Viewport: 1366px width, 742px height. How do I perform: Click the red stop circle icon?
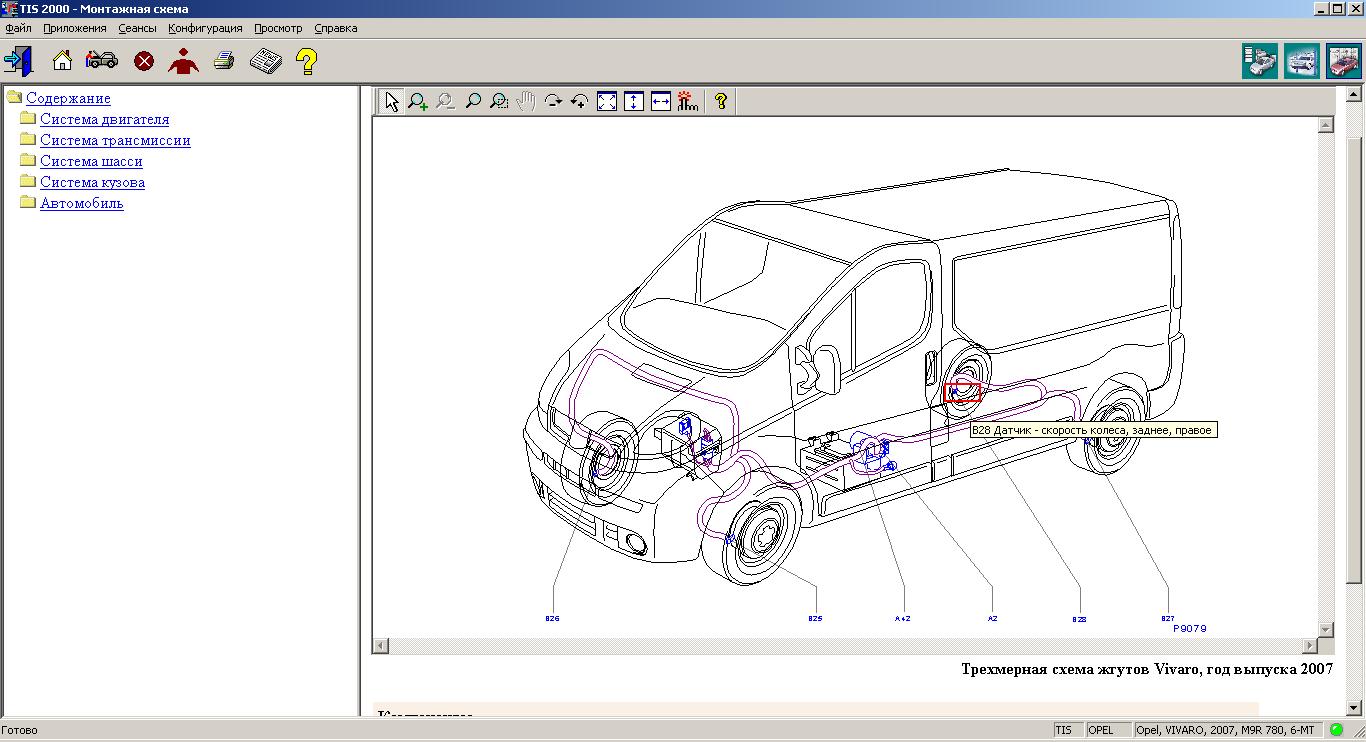coord(144,61)
